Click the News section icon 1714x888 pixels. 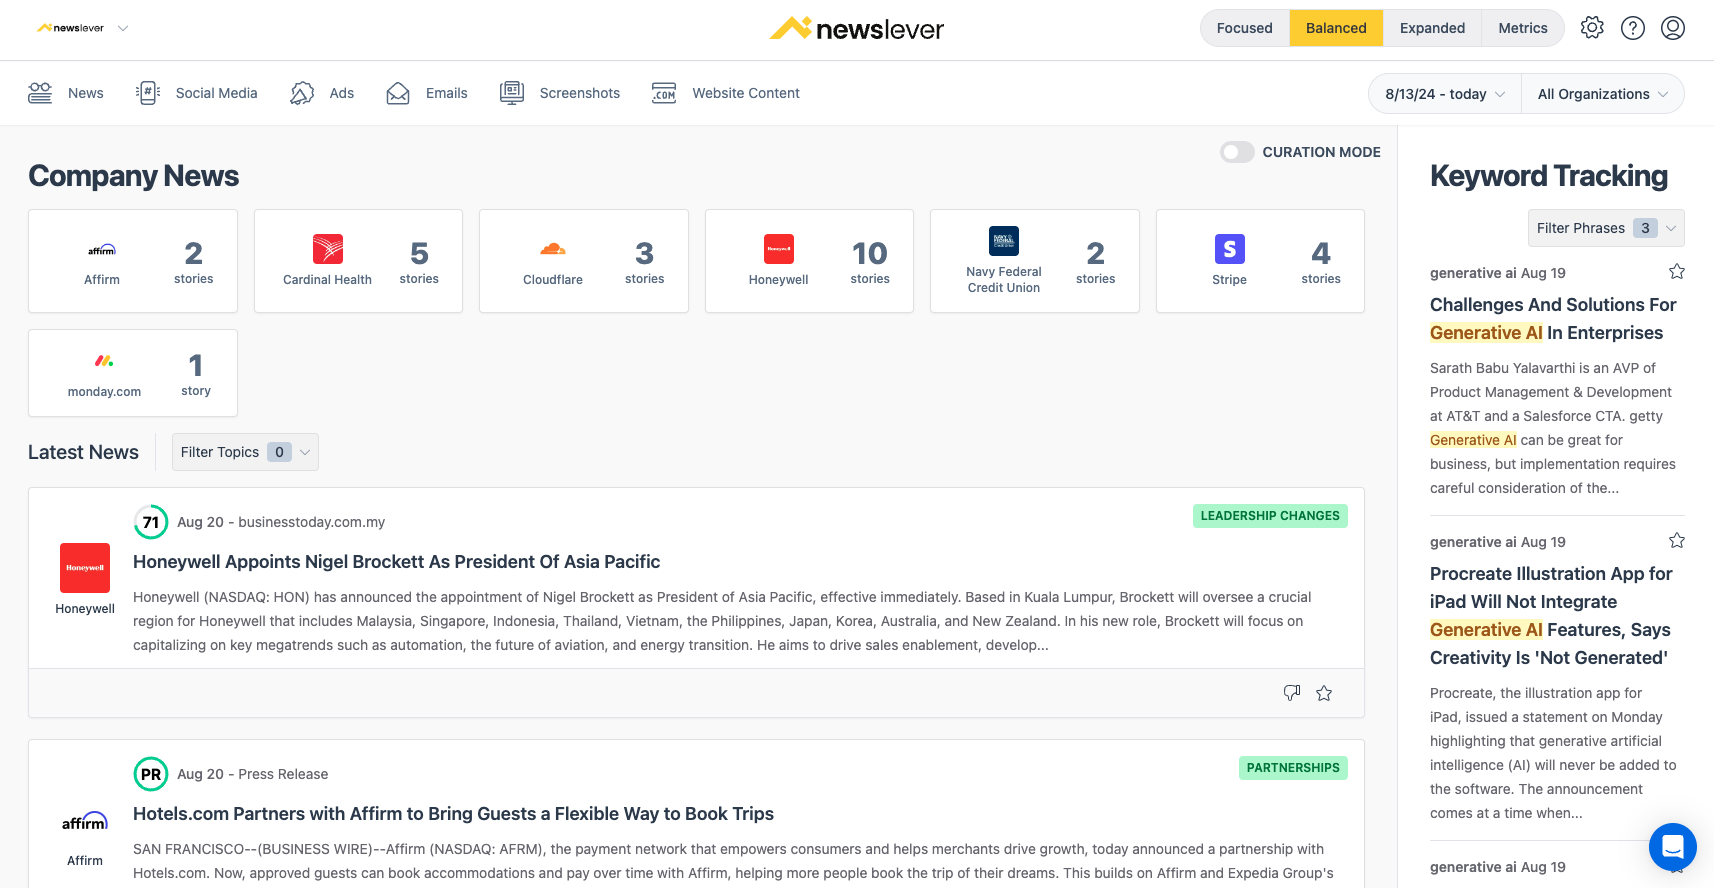click(40, 93)
